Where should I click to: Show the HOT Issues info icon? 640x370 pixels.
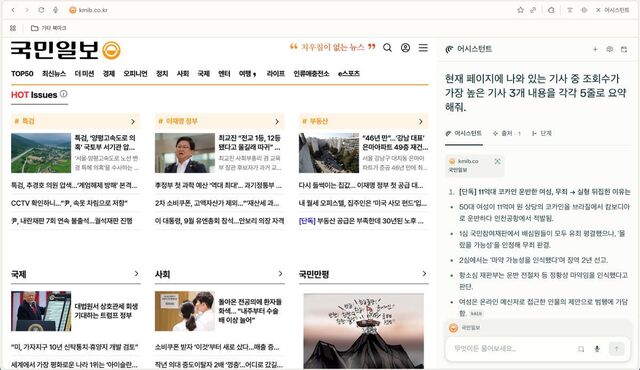(x=64, y=94)
